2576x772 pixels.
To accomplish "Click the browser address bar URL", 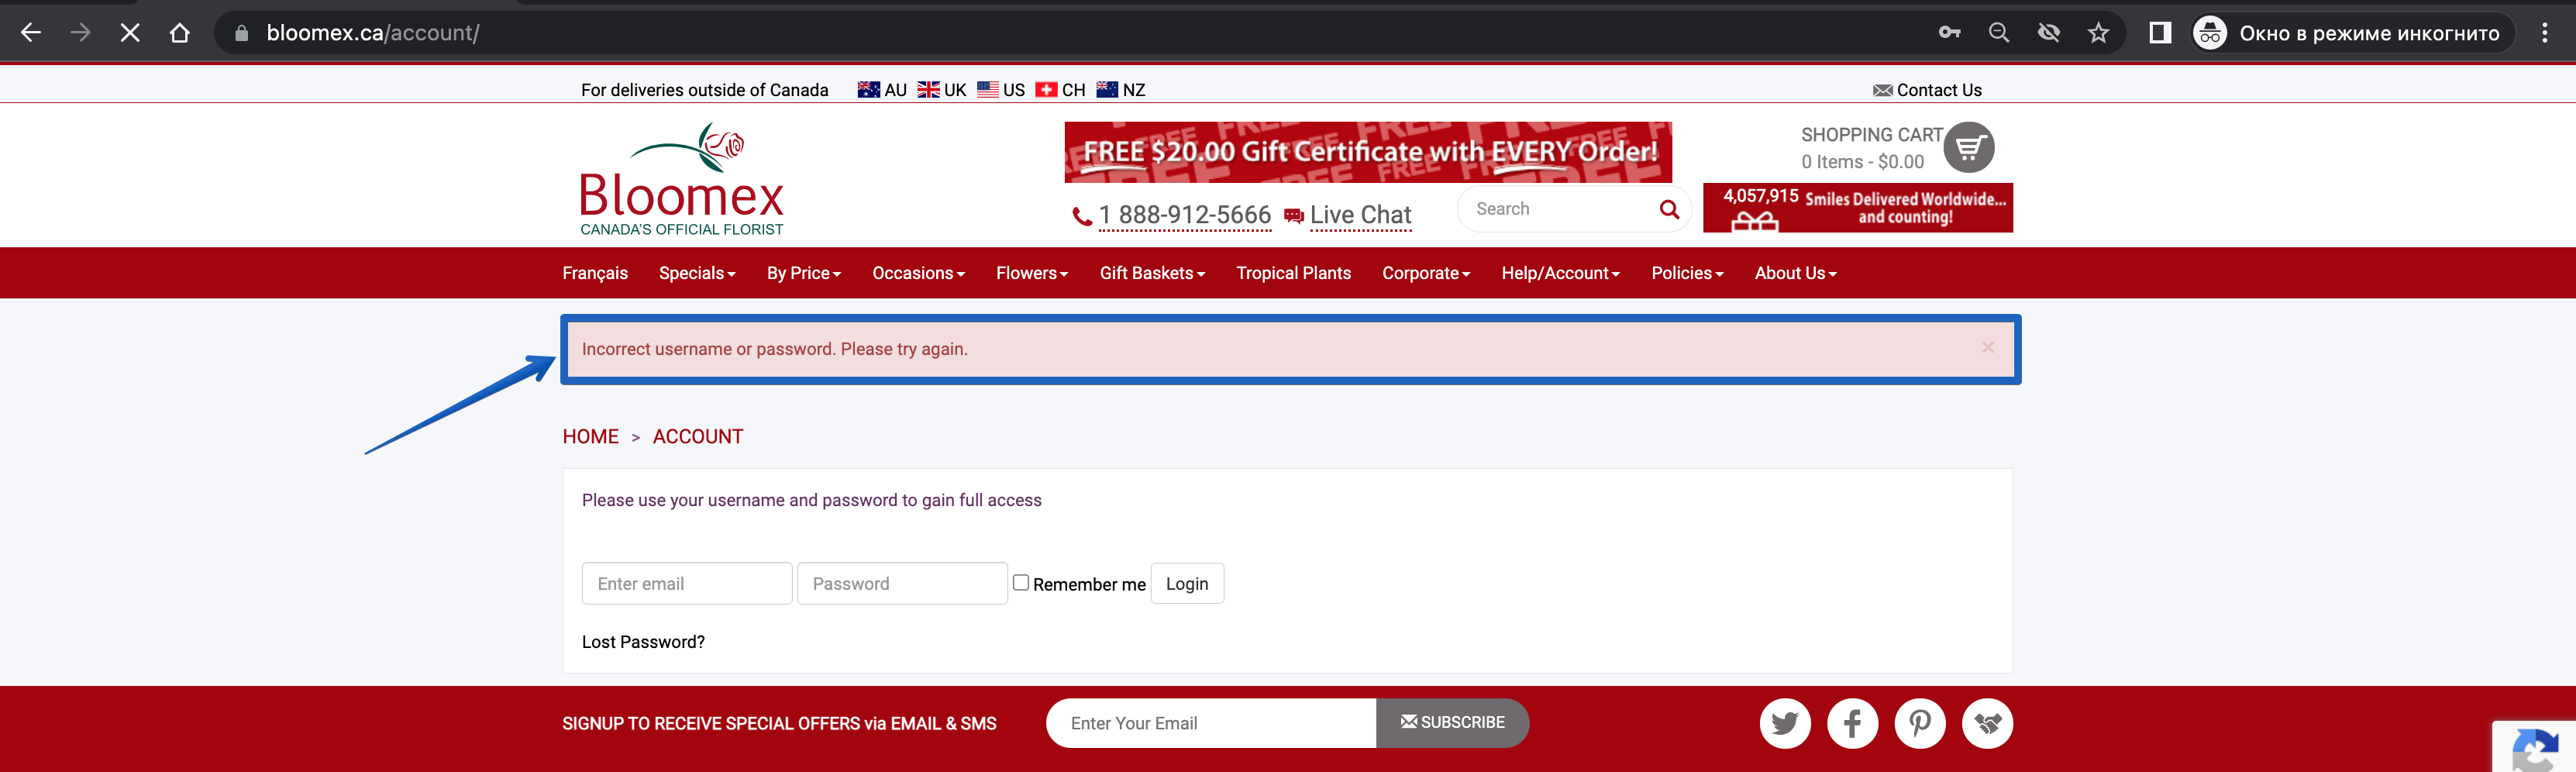I will tap(373, 33).
